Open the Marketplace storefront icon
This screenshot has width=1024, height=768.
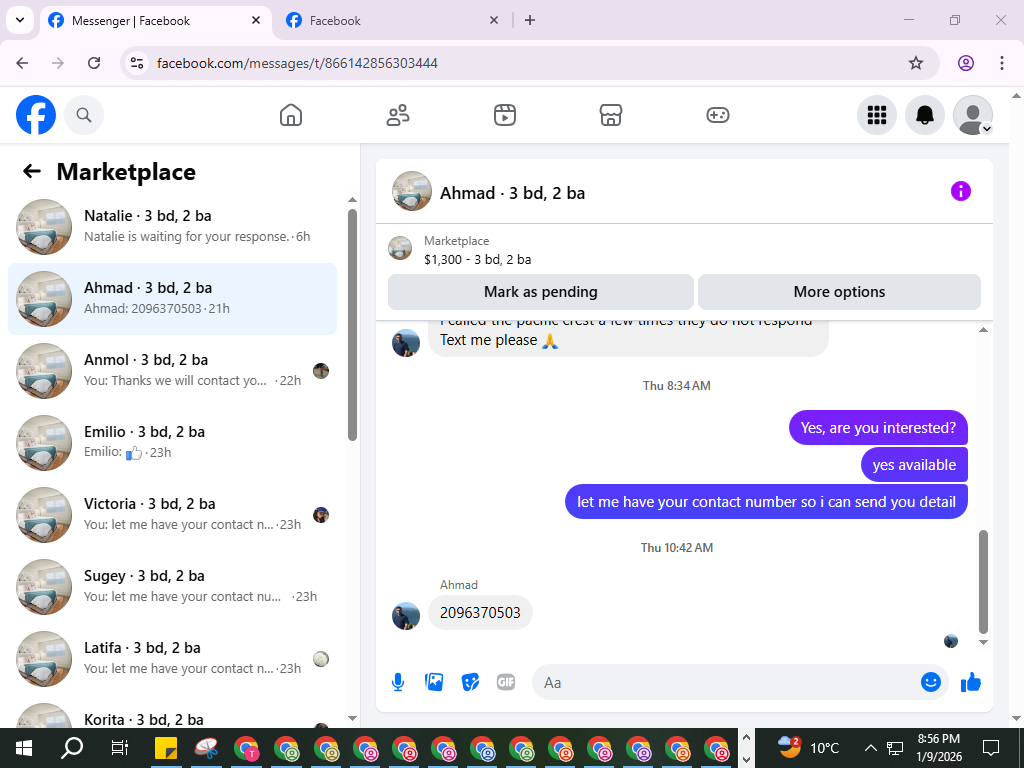point(611,115)
